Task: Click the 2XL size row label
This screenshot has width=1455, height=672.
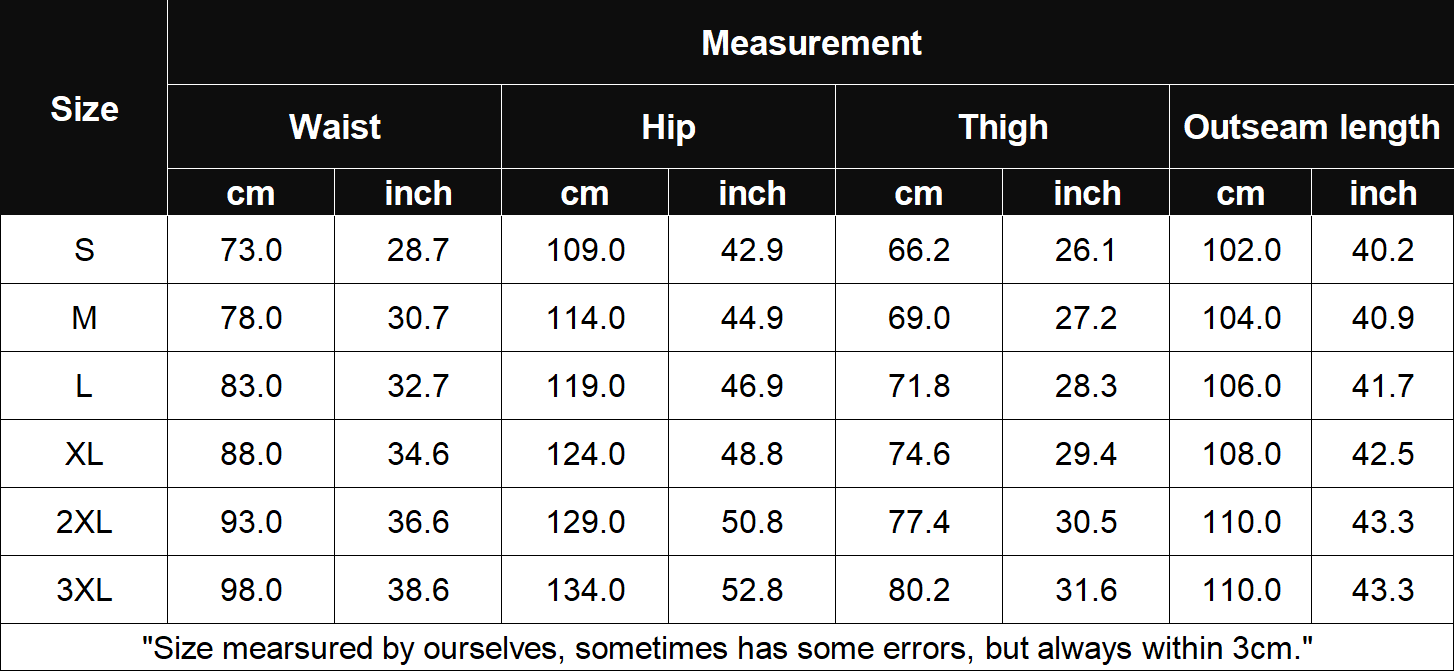Action: click(84, 522)
